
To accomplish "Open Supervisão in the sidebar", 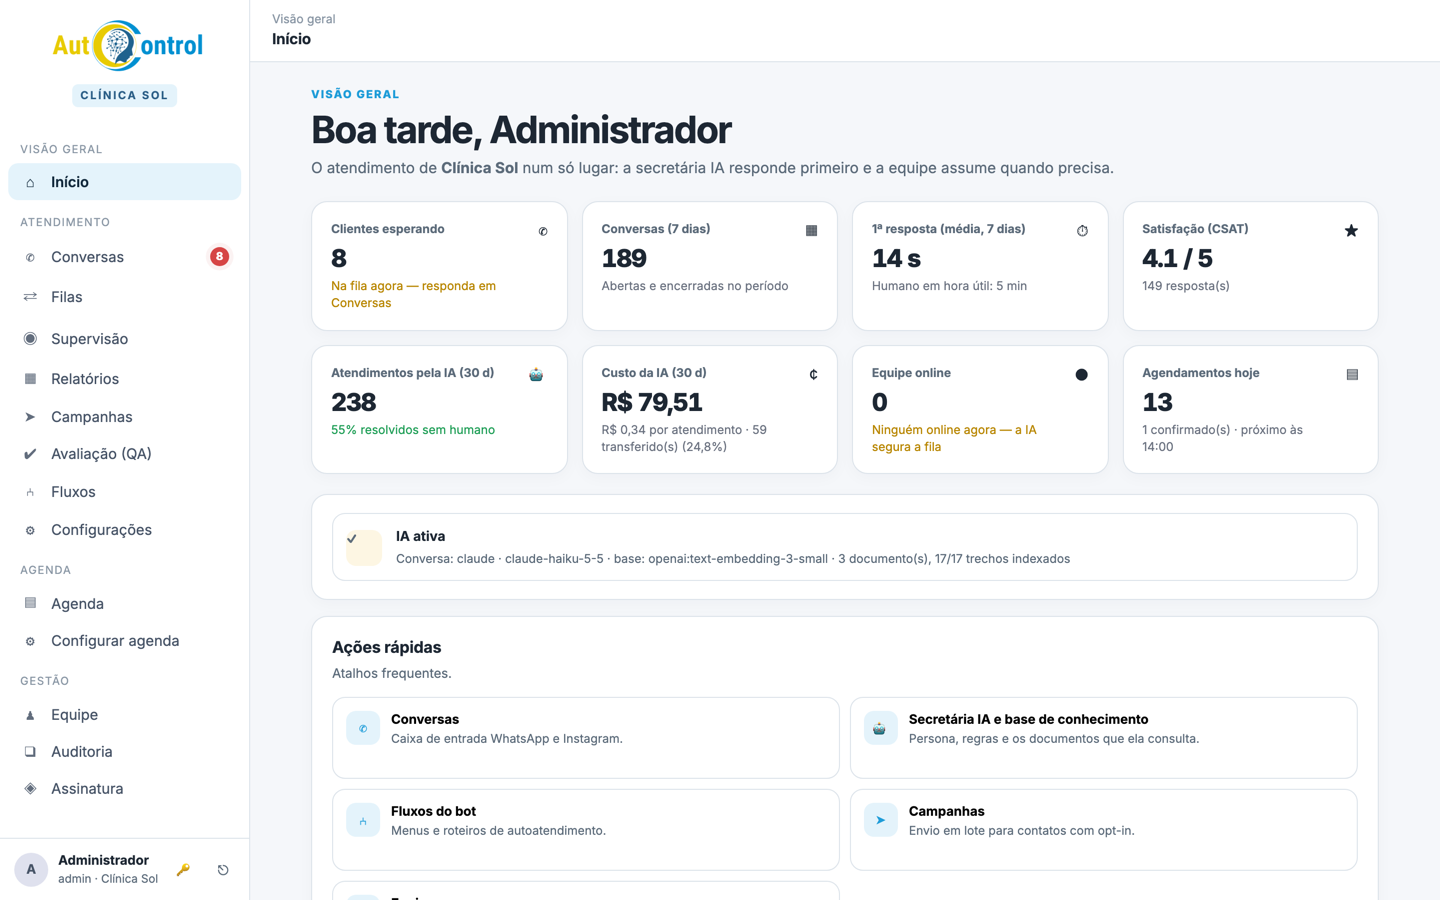I will pos(124,339).
